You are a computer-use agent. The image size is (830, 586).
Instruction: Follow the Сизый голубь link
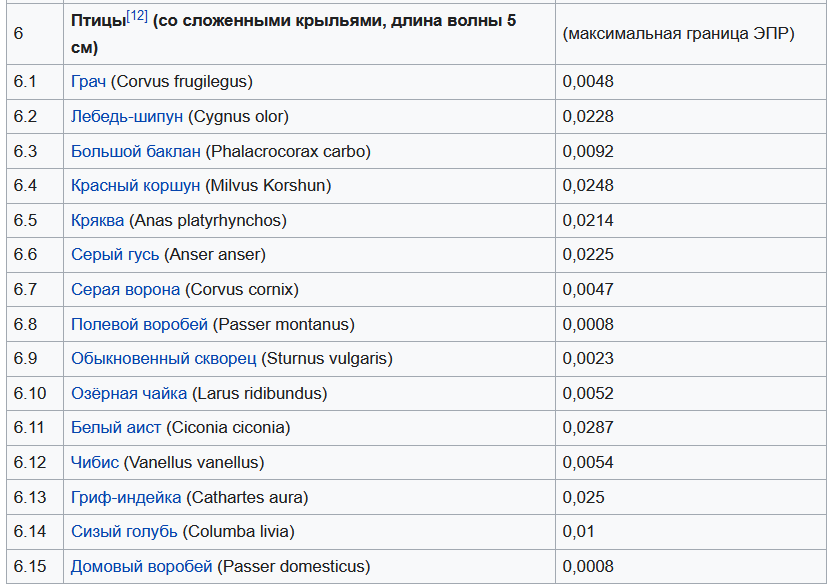(x=124, y=532)
